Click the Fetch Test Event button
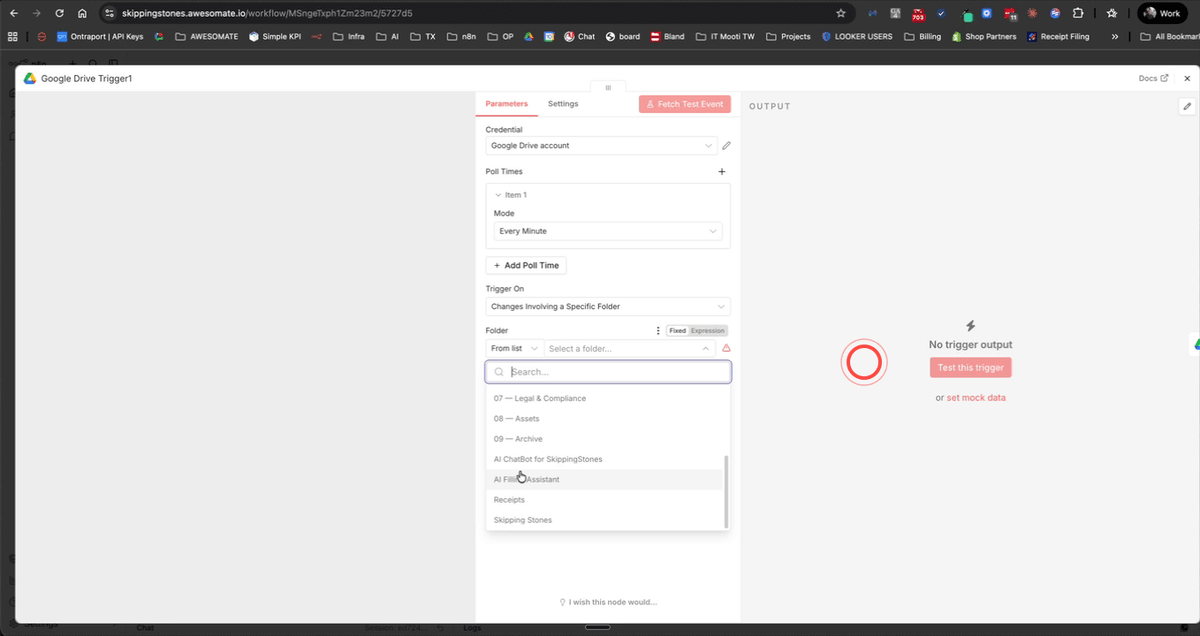 (x=684, y=103)
